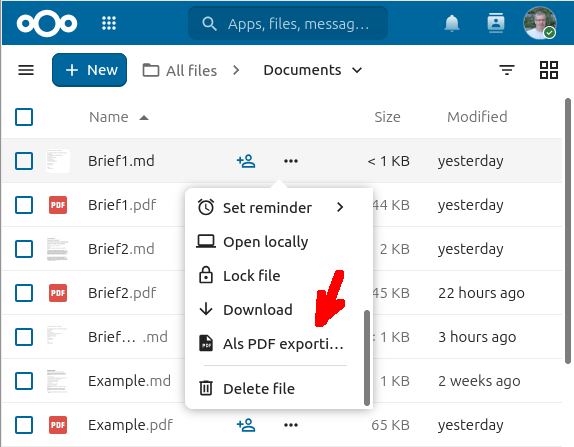Choose Als PDF exportieren menu entry

coord(271,343)
